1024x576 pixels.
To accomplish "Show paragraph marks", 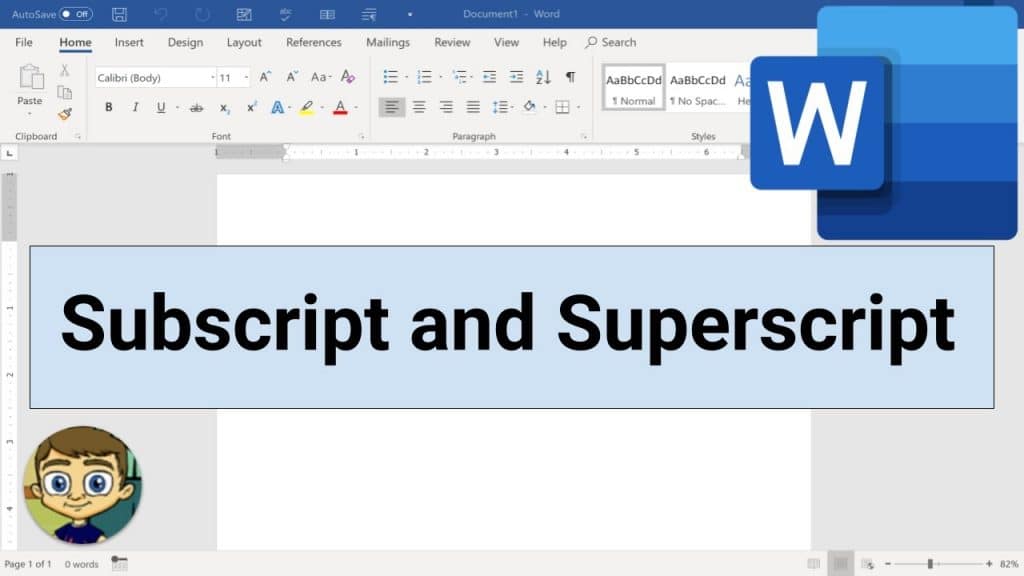I will [x=569, y=77].
